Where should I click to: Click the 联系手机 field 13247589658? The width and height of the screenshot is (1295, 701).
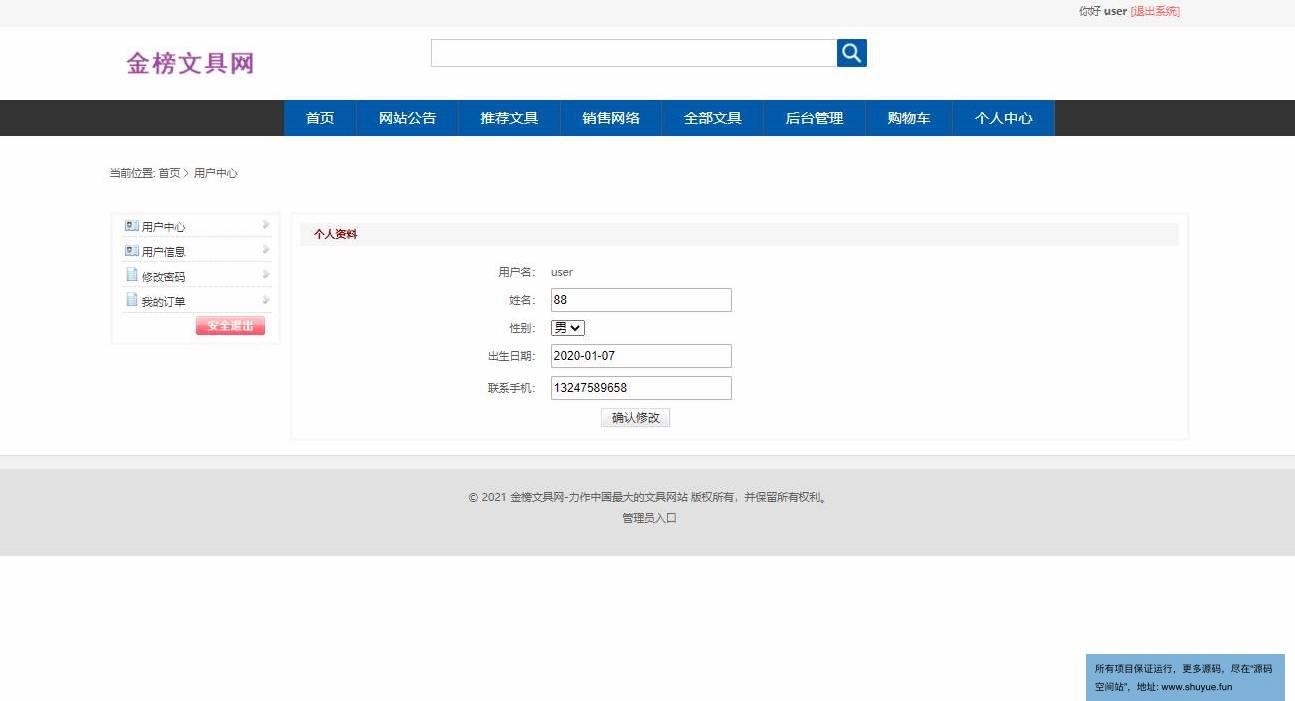(x=641, y=388)
